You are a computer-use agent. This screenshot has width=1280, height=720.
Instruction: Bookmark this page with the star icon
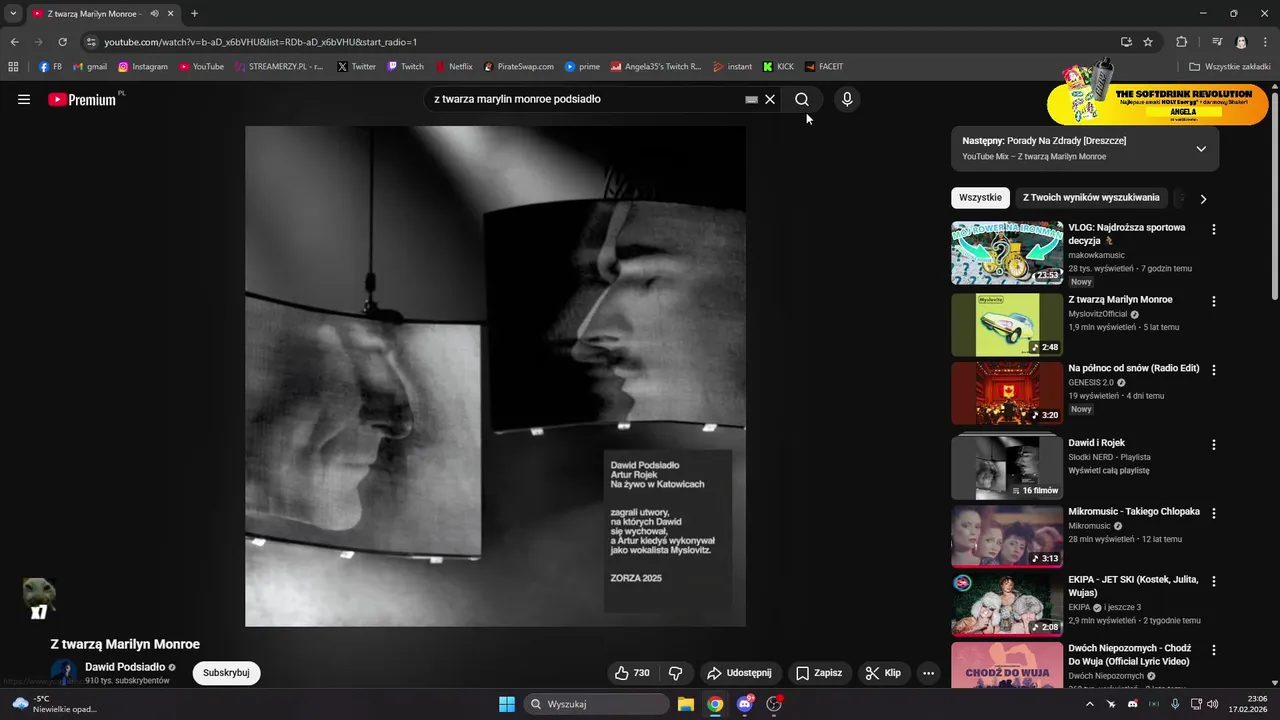[x=1148, y=42]
